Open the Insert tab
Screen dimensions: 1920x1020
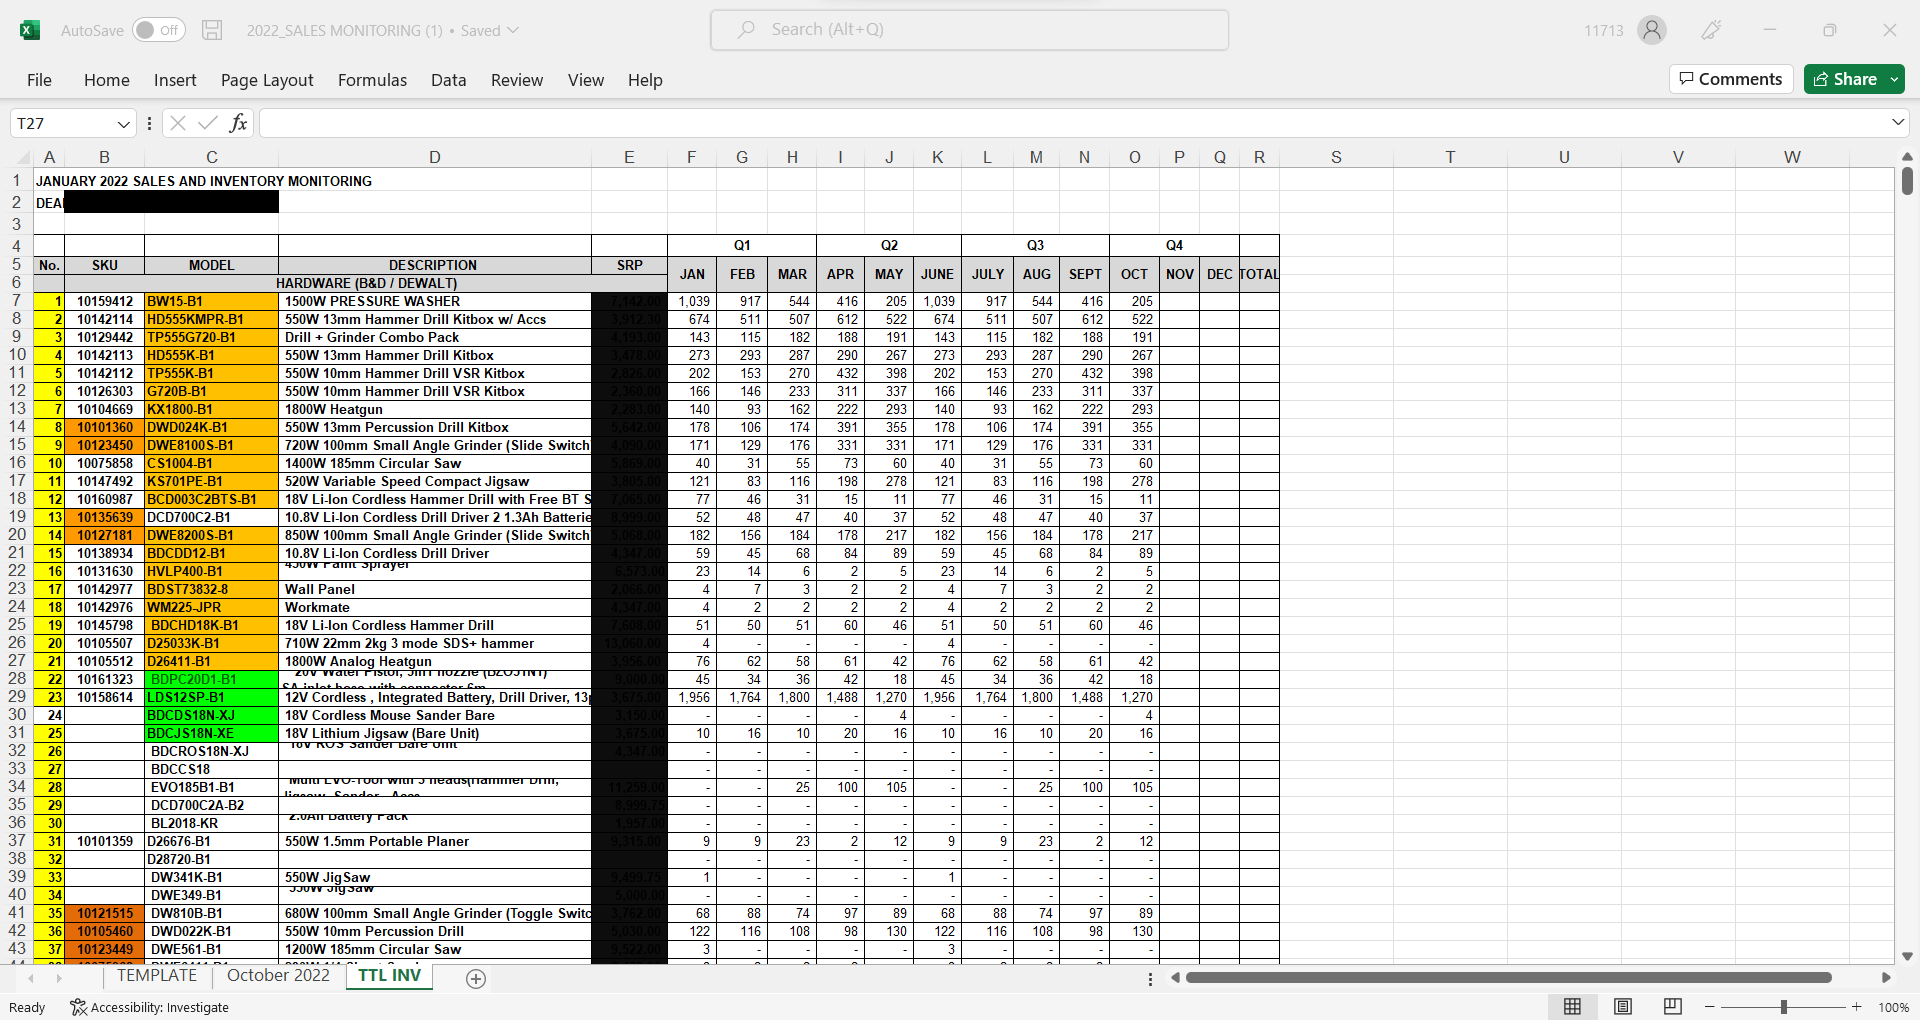coord(175,80)
